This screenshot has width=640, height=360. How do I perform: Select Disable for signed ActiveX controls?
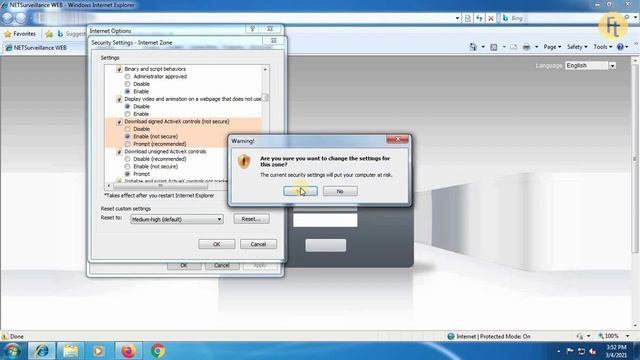127,129
